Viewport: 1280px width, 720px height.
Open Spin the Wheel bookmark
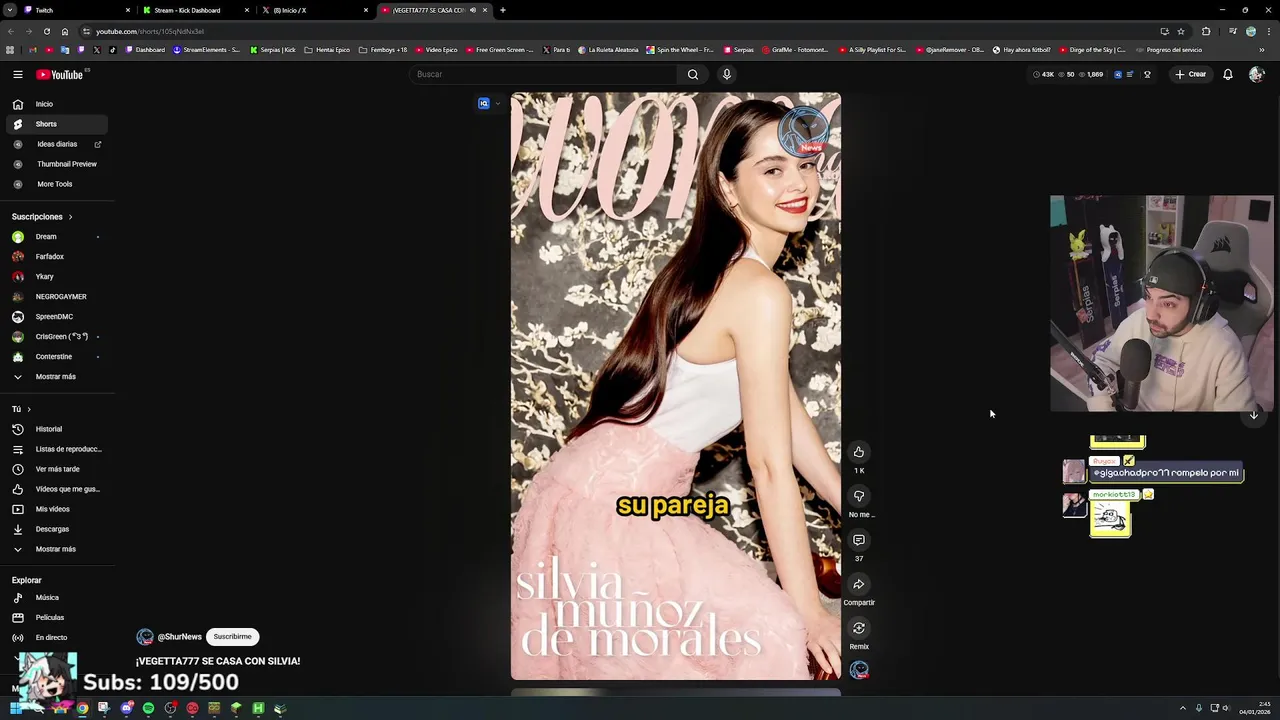[x=680, y=50]
